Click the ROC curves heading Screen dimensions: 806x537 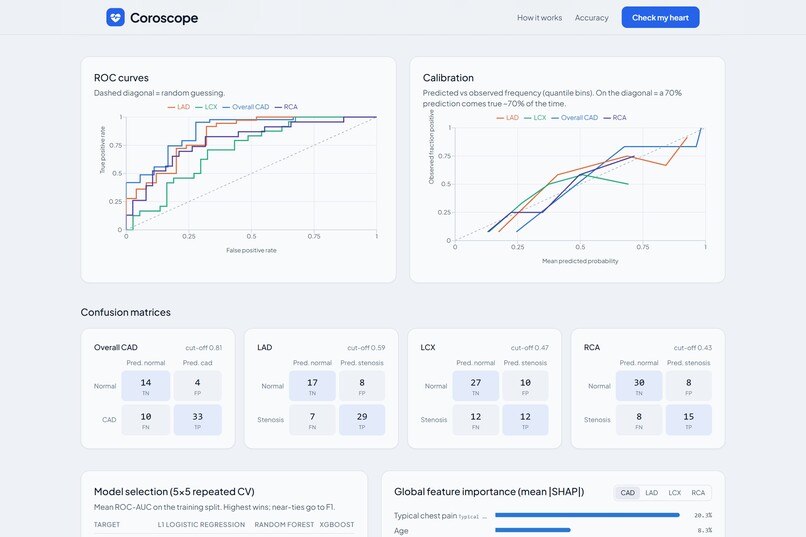click(x=121, y=78)
